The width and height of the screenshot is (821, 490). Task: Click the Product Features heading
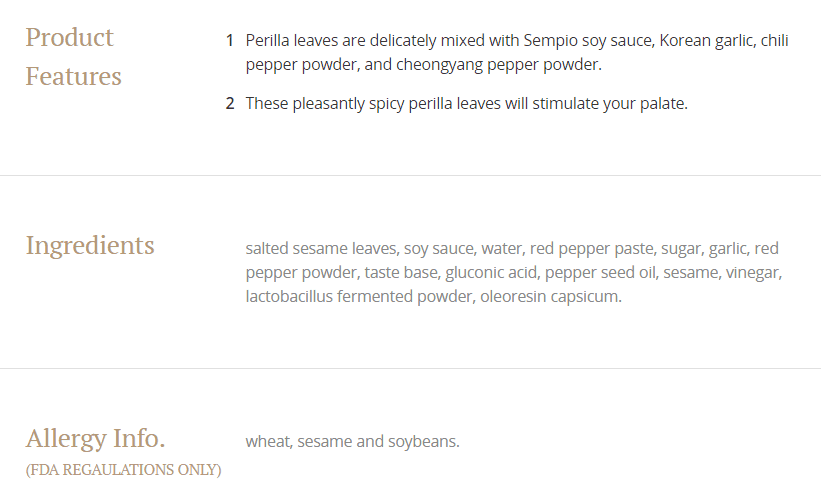(72, 57)
